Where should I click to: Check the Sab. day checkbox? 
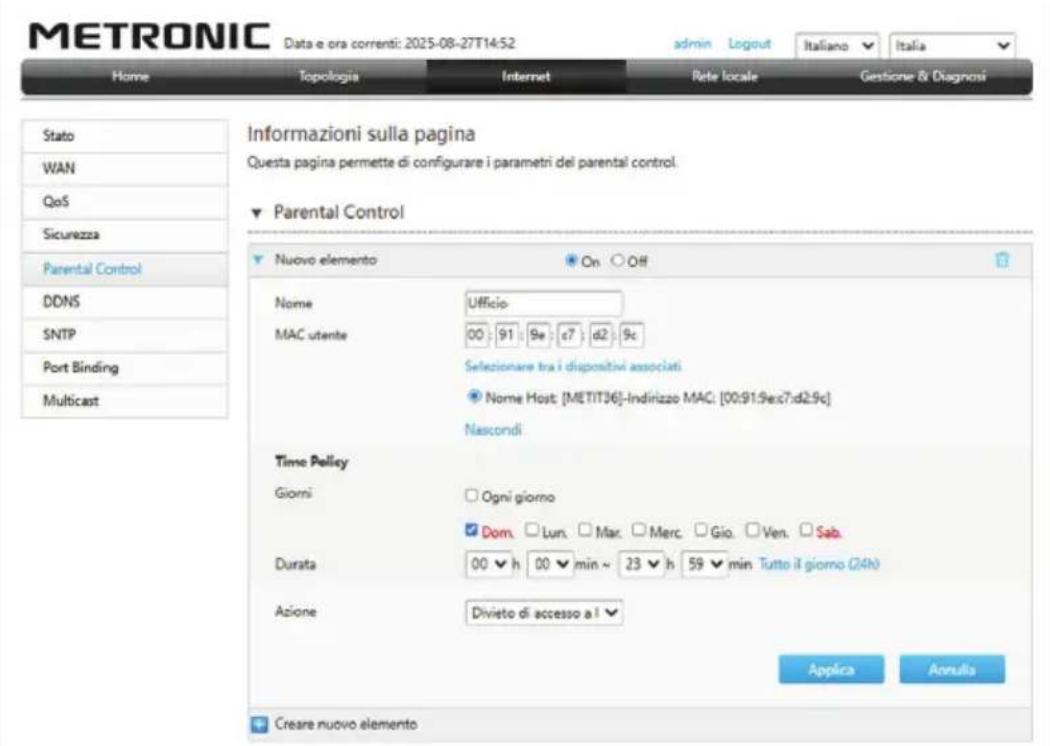click(806, 530)
